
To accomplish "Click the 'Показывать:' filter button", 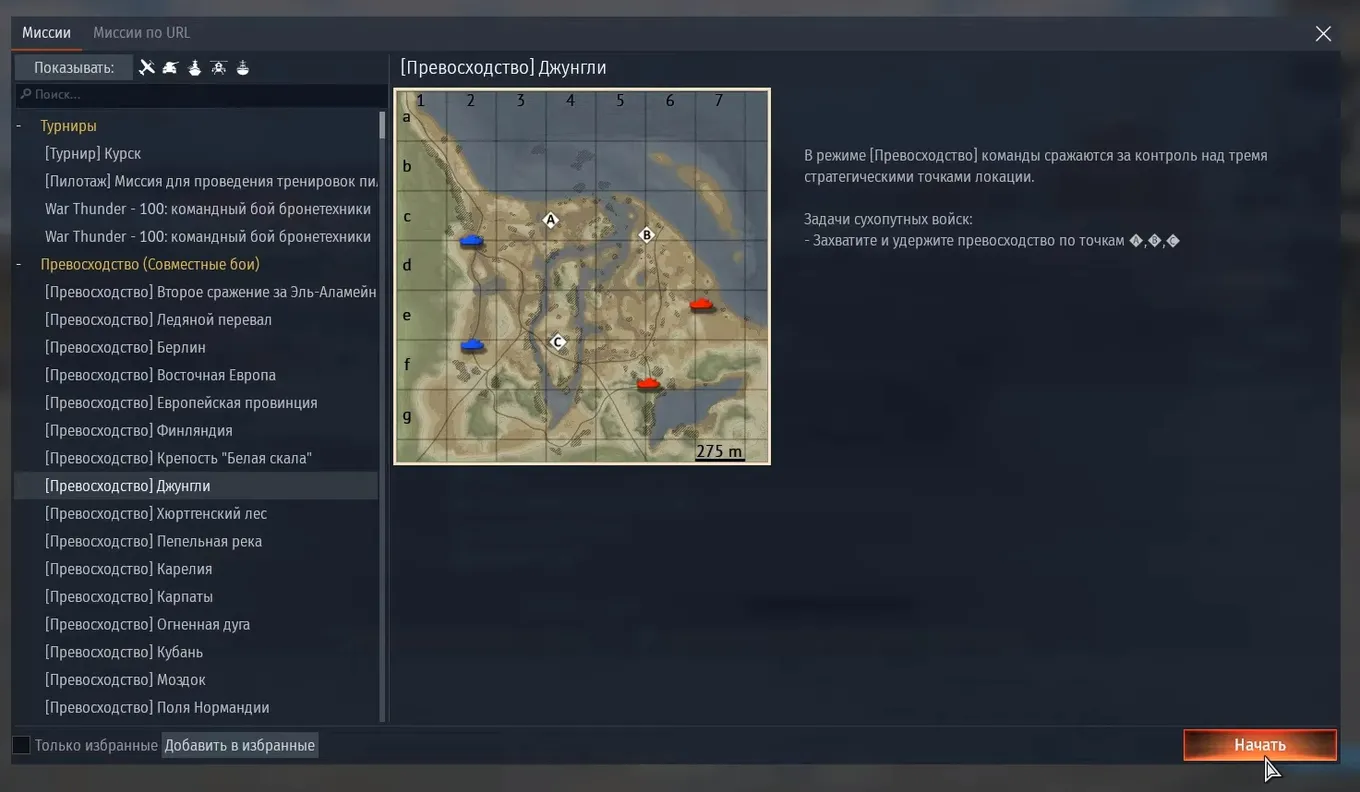I will coord(74,68).
